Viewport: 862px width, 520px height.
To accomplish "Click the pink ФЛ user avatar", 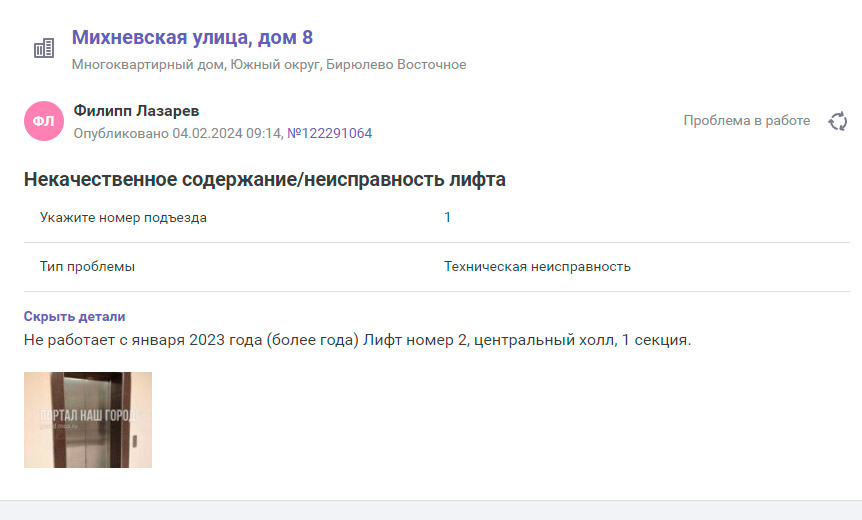I will click(43, 121).
